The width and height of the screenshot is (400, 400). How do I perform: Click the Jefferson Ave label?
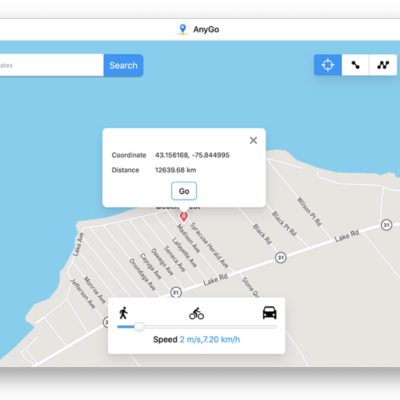pos(82,294)
